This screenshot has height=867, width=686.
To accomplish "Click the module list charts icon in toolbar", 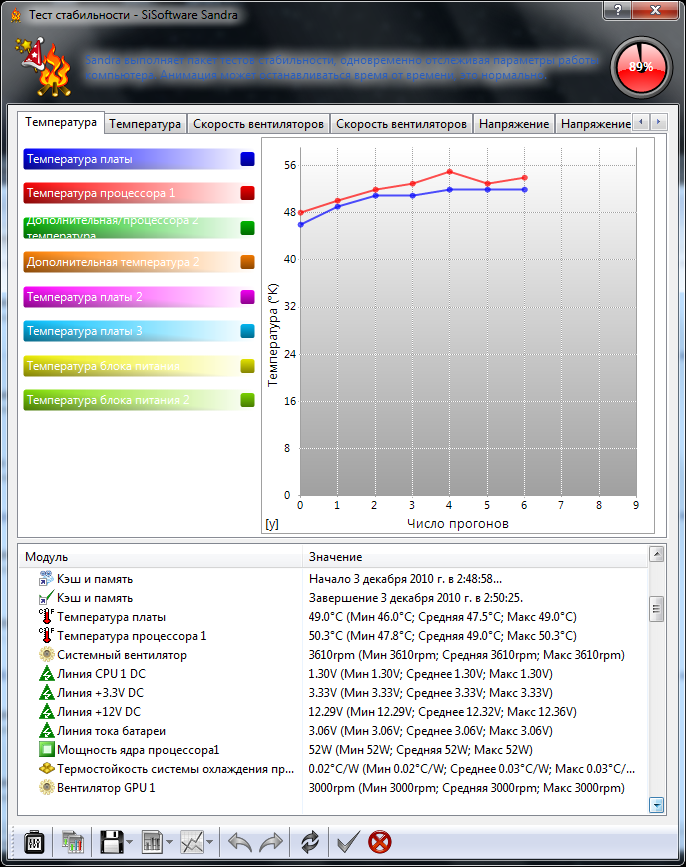I will pos(72,842).
